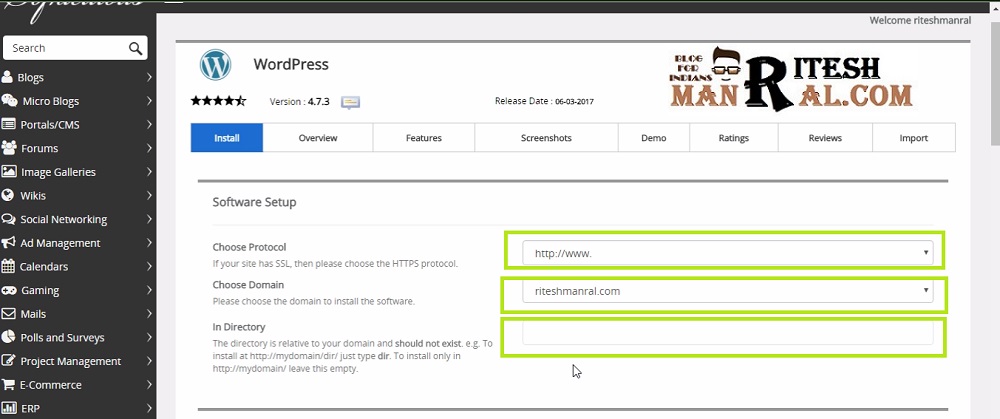The height and width of the screenshot is (419, 1000).
Task: Click the Project Management edit icon
Action: pyautogui.click(x=8, y=361)
